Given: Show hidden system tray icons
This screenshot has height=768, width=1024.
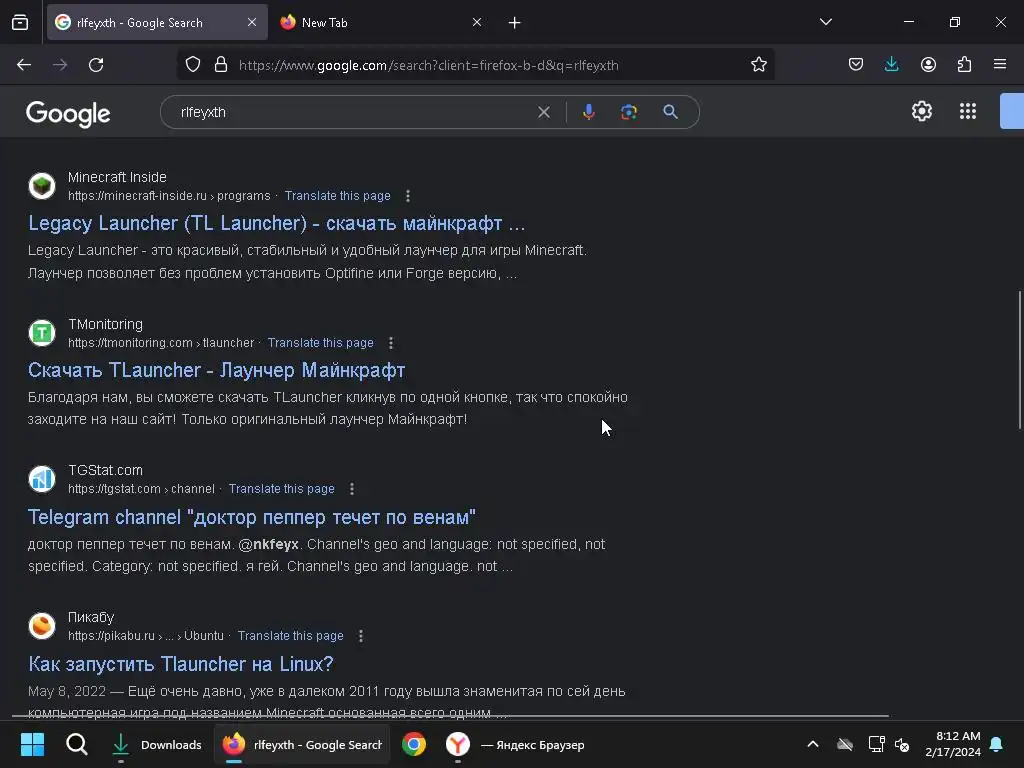Looking at the screenshot, I should pyautogui.click(x=812, y=744).
